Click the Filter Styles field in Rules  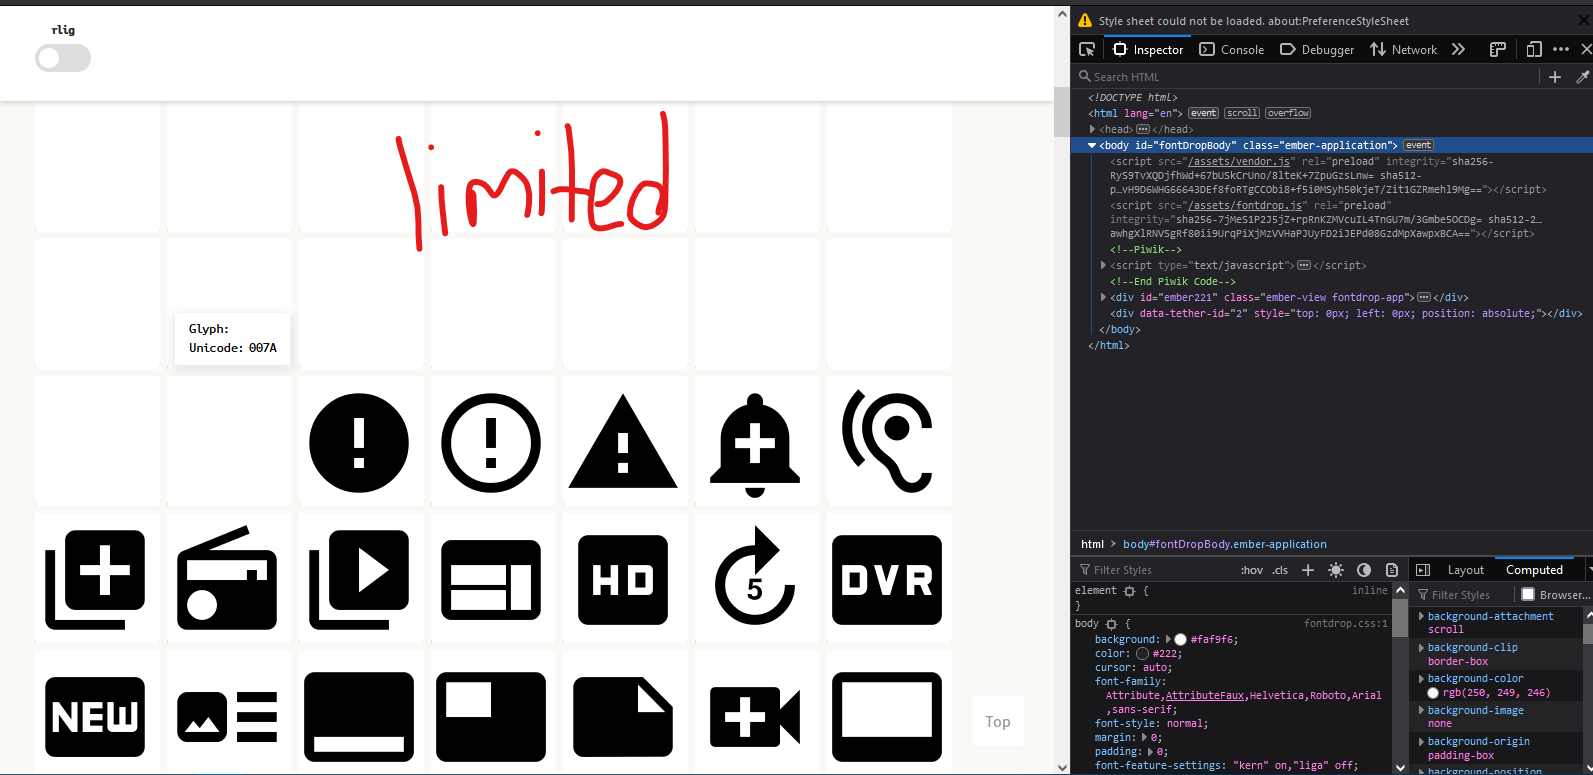click(1155, 570)
